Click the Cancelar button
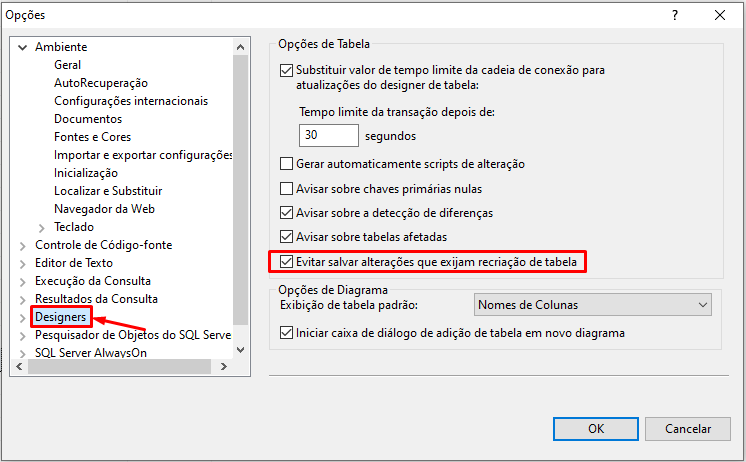Screen dimensions: 746x462 coord(687,428)
